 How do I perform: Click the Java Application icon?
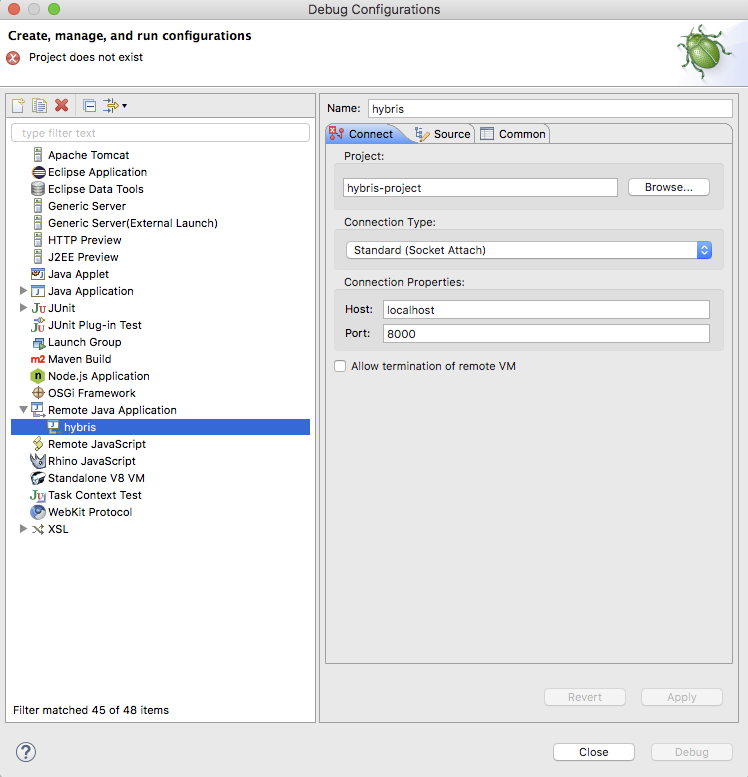click(38, 291)
